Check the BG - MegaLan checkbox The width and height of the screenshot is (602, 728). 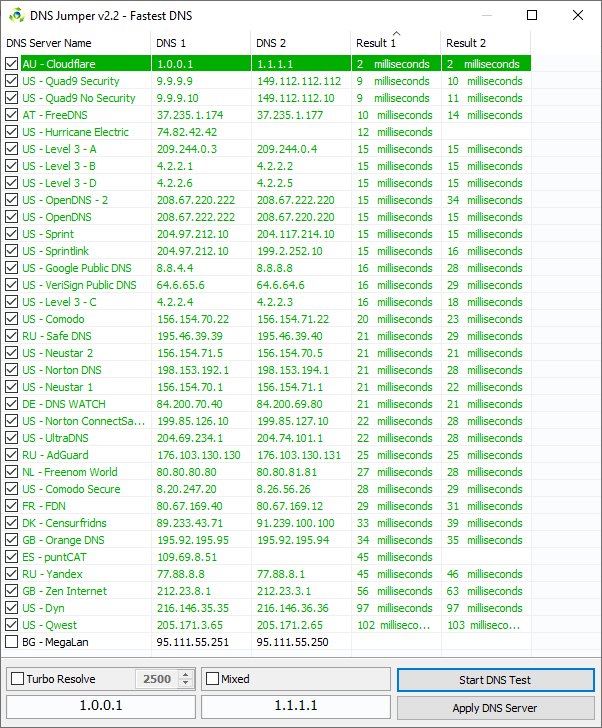(x=12, y=642)
